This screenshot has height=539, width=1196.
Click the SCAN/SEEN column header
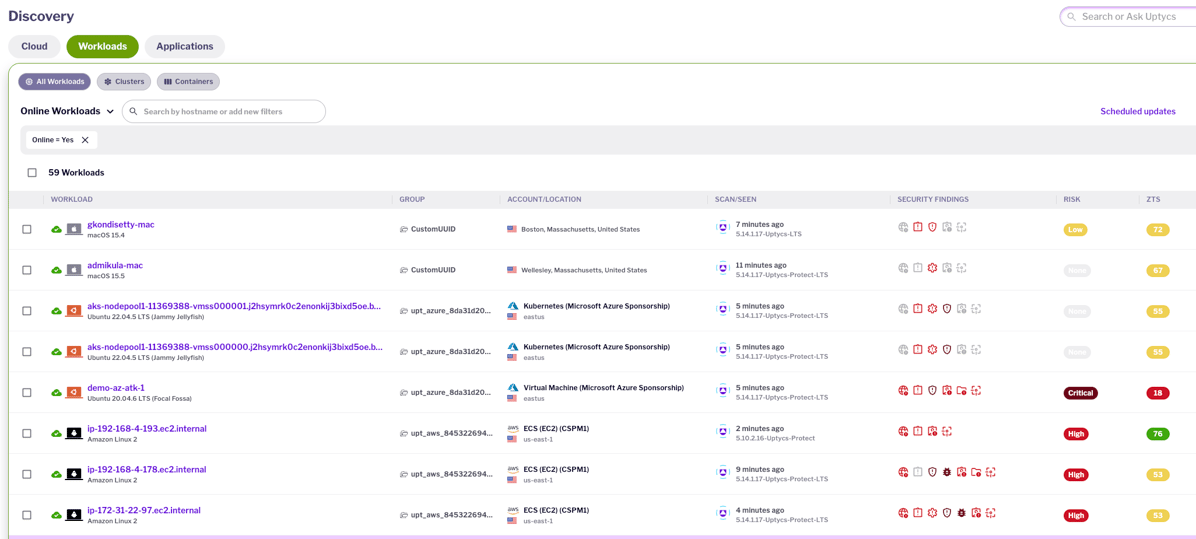734,200
